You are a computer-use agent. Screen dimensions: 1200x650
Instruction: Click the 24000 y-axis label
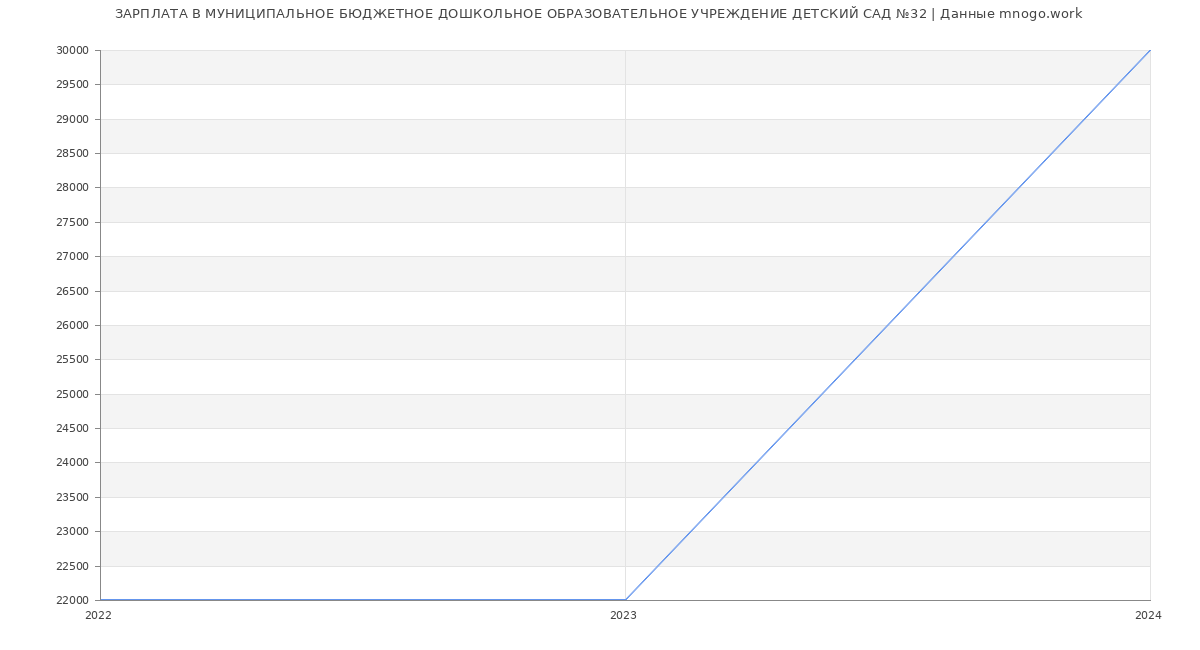tap(72, 462)
